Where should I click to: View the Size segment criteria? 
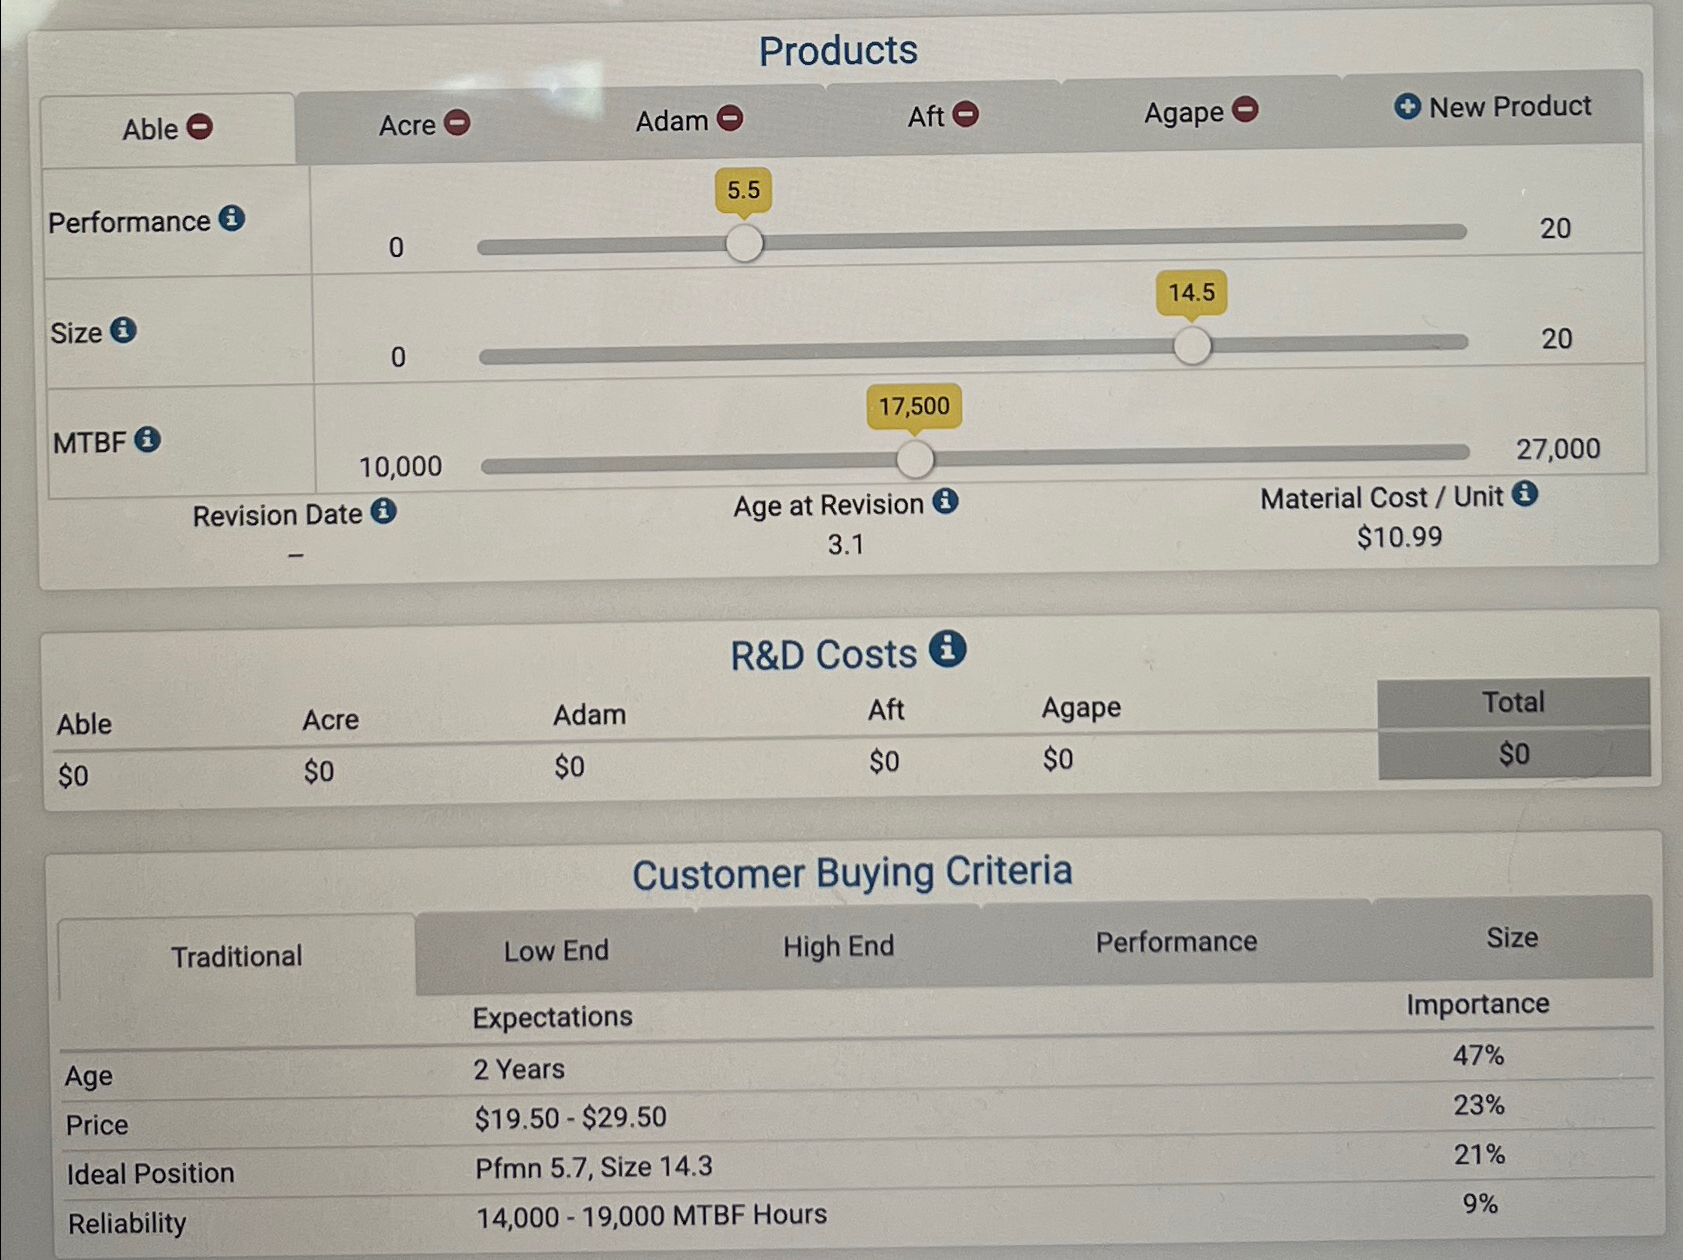tap(1511, 937)
